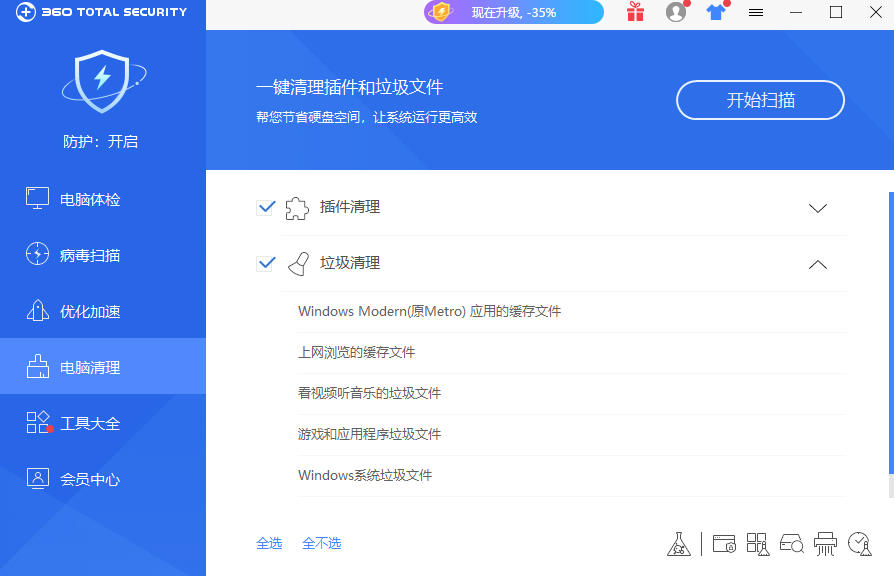Open the file shredder tool icon
The width and height of the screenshot is (894, 576).
pyautogui.click(x=825, y=543)
